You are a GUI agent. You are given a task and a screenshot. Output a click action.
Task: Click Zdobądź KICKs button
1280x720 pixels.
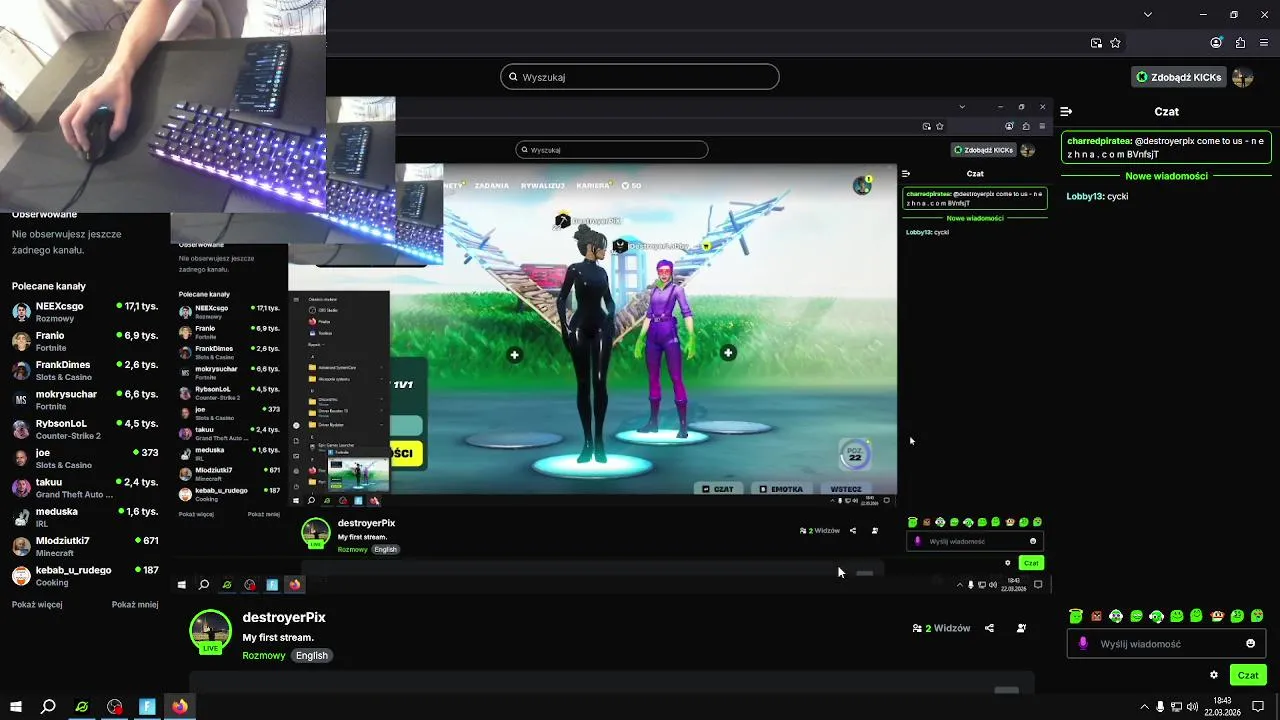tap(1178, 77)
